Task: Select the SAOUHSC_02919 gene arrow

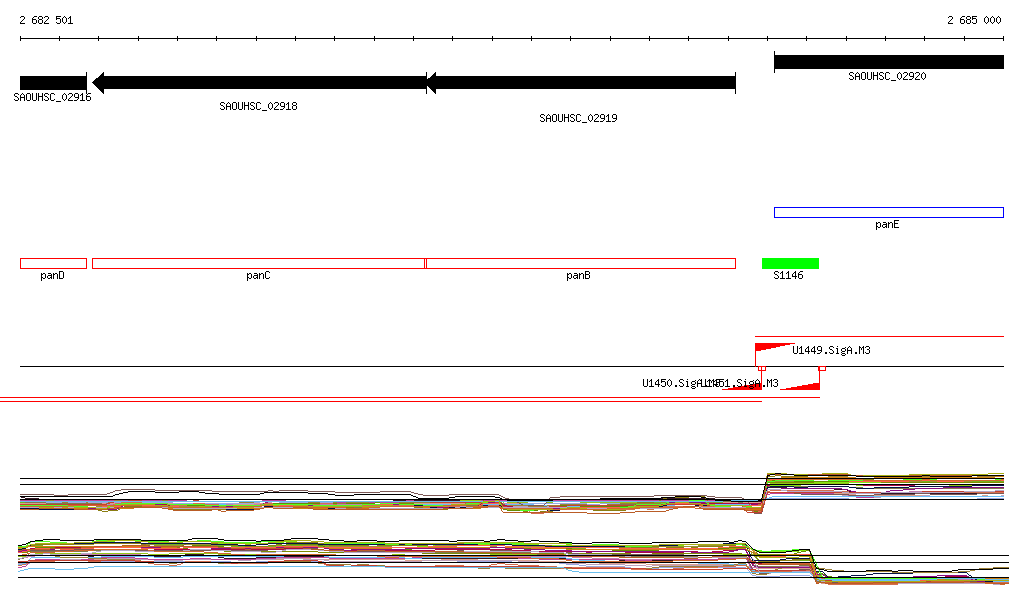Action: [581, 82]
